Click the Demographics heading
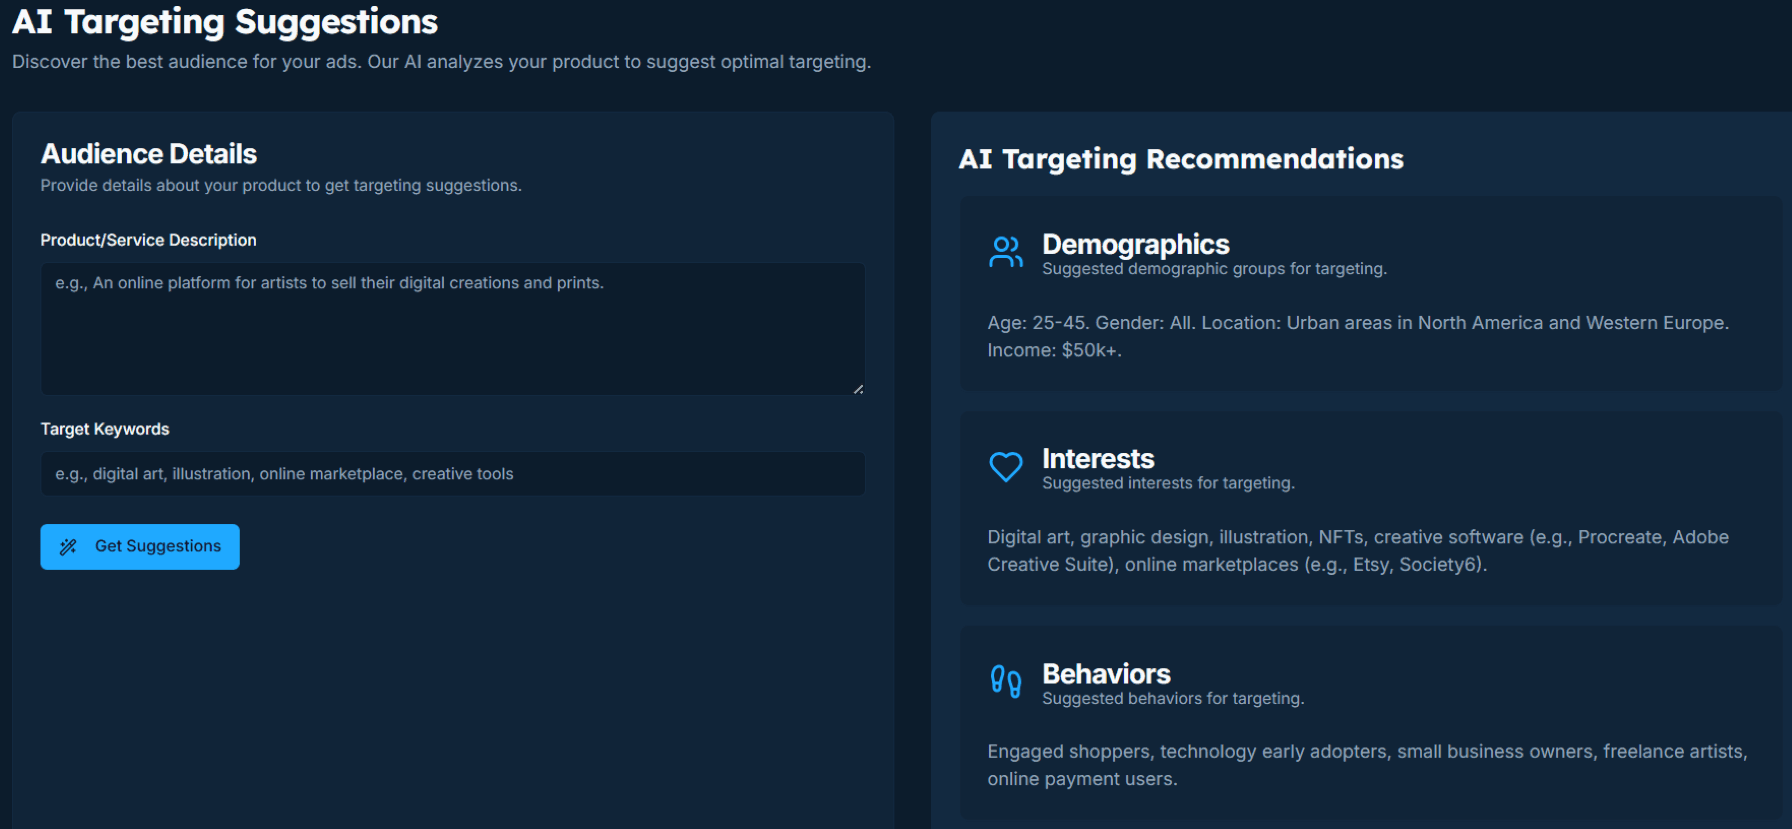Viewport: 1792px width, 829px height. point(1135,244)
